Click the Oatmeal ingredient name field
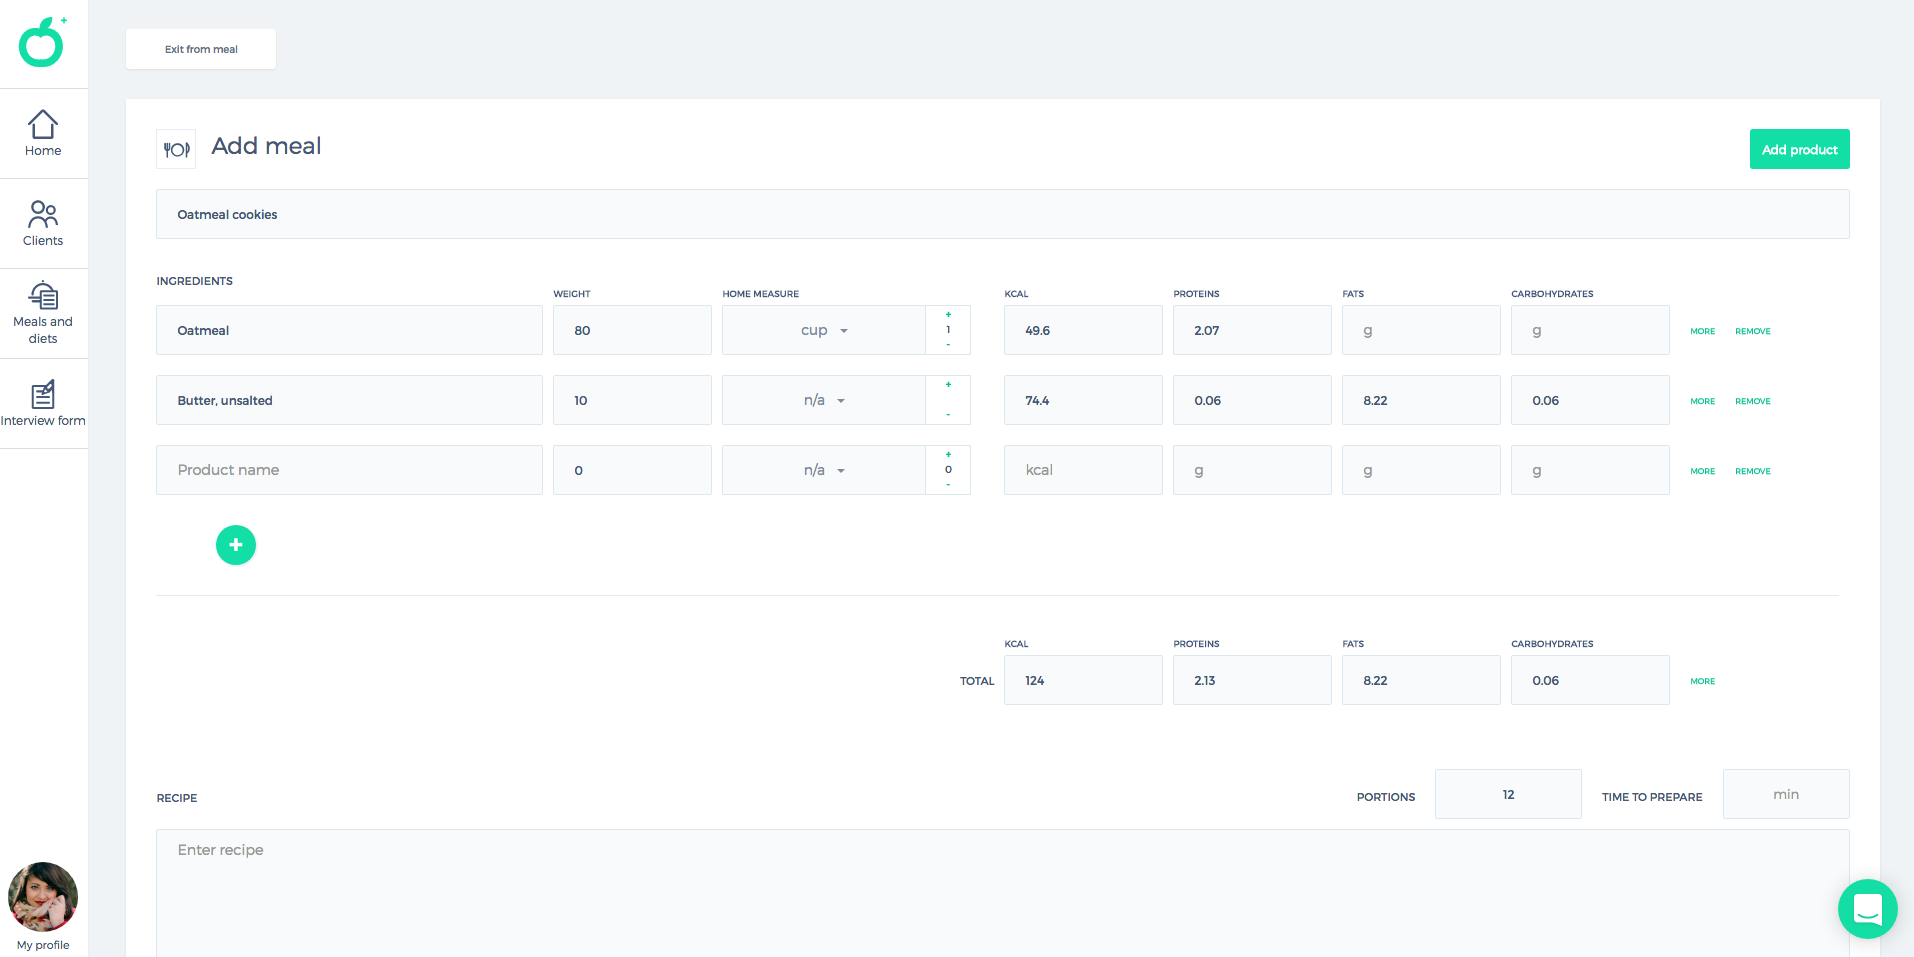Image resolution: width=1914 pixels, height=957 pixels. [x=349, y=330]
